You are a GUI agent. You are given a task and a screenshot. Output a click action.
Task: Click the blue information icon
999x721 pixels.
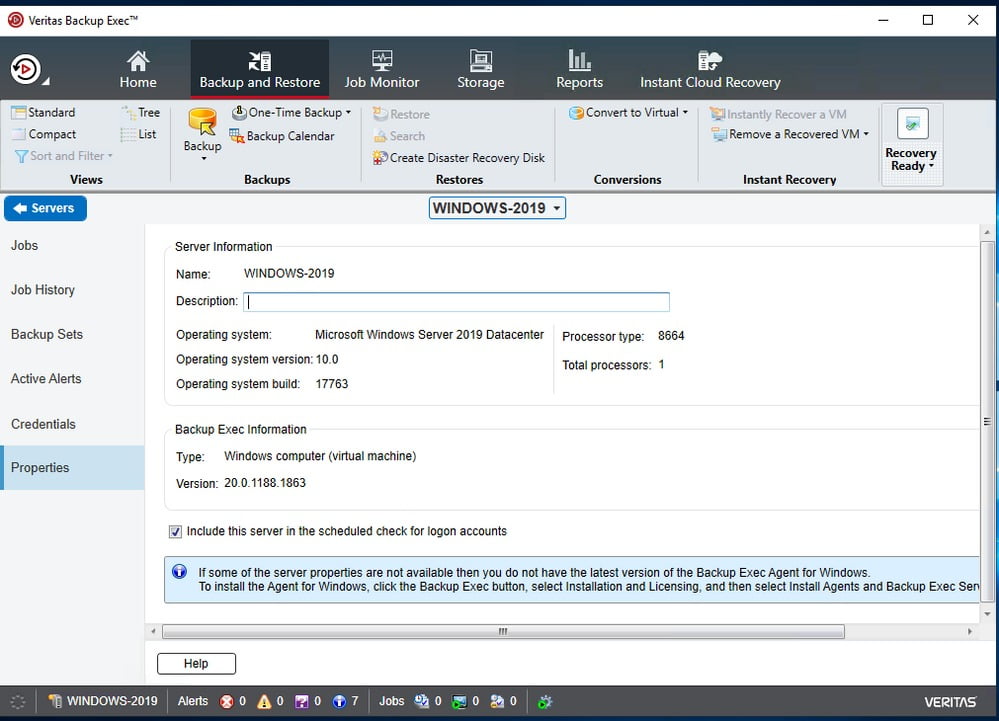pos(180,571)
